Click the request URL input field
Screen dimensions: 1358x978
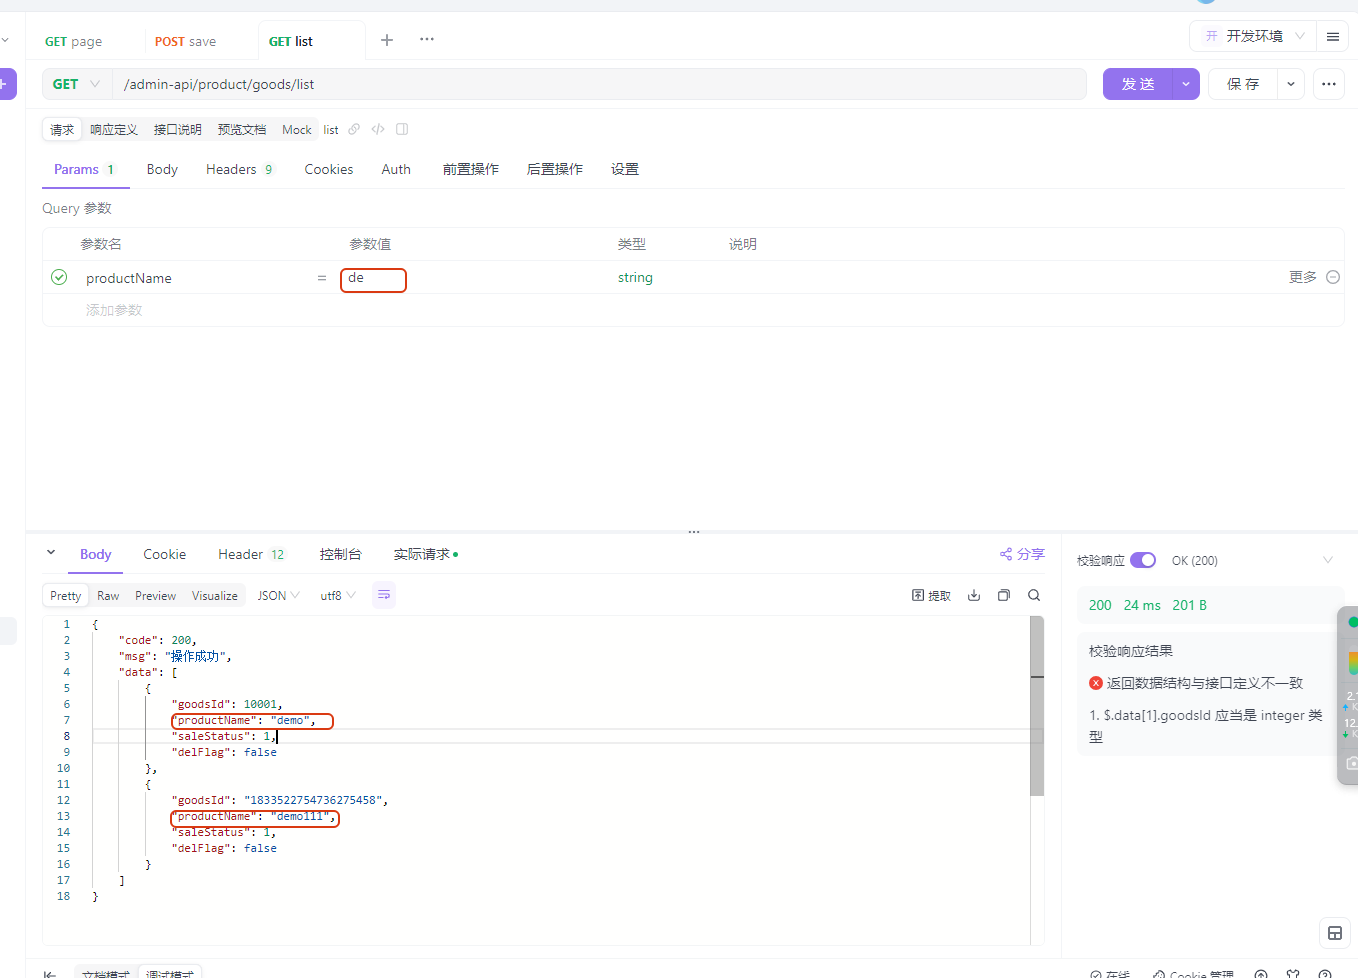[600, 84]
